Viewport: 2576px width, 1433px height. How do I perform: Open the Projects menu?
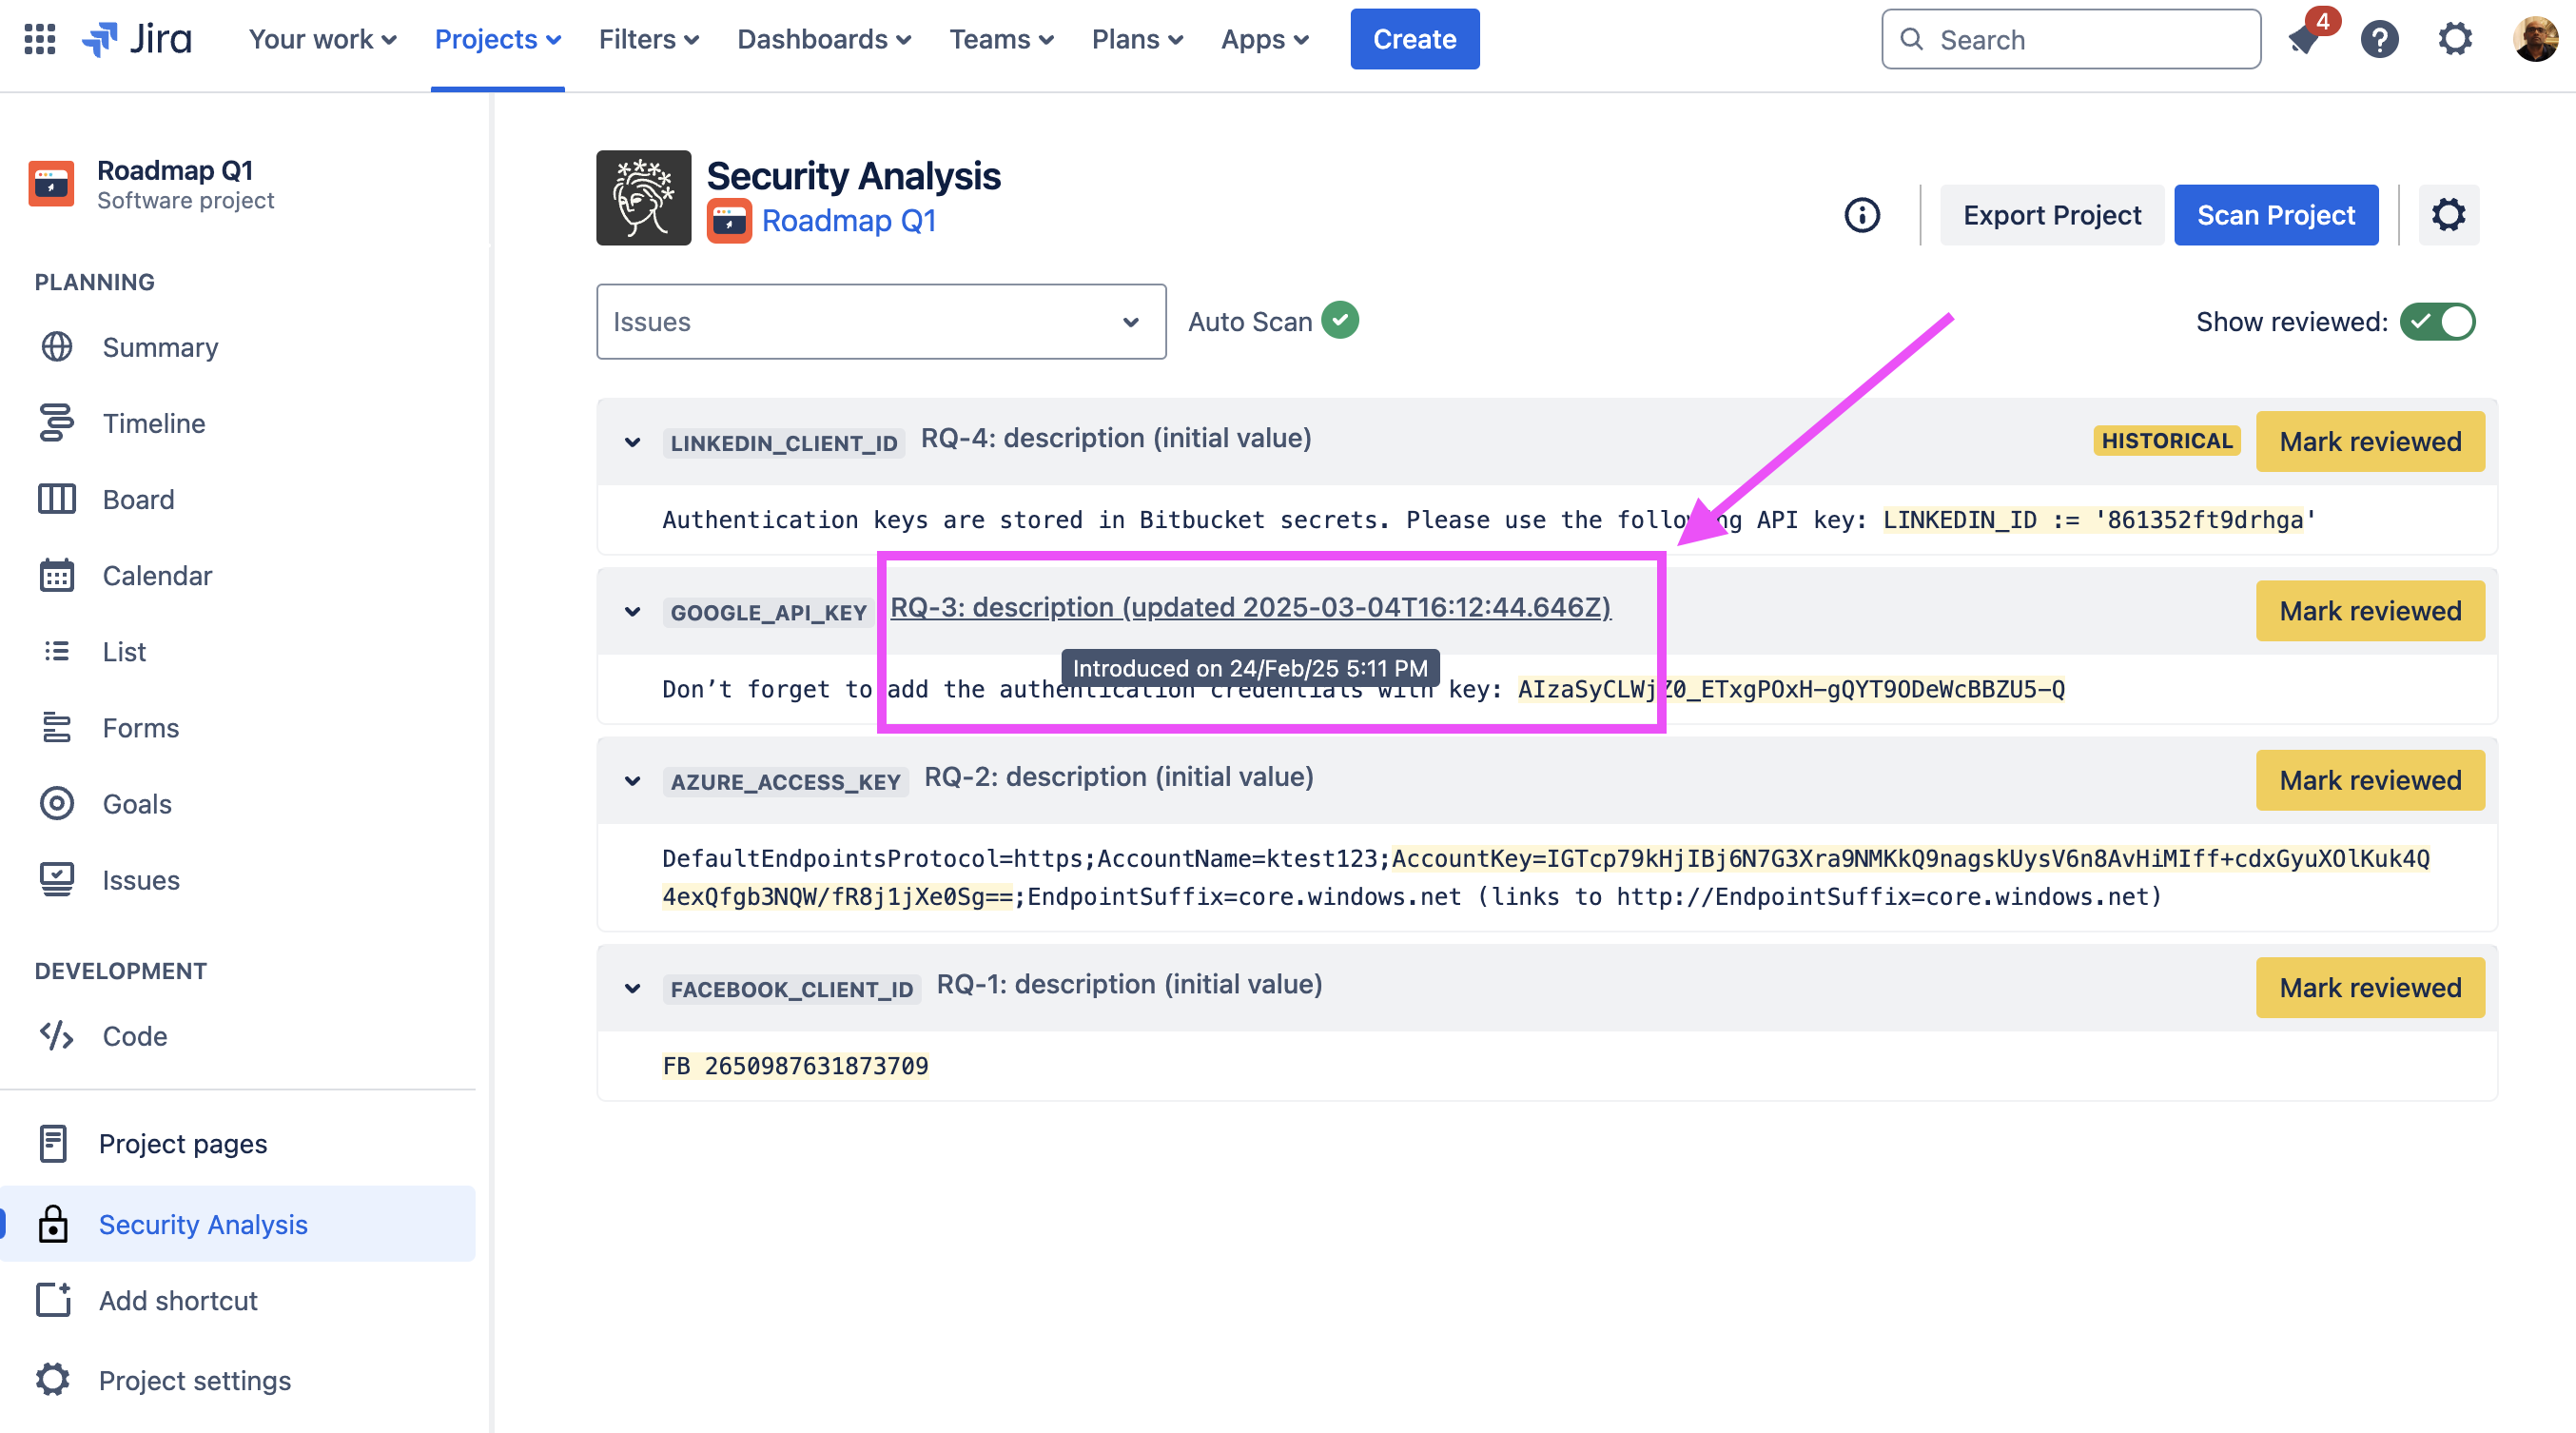(498, 39)
